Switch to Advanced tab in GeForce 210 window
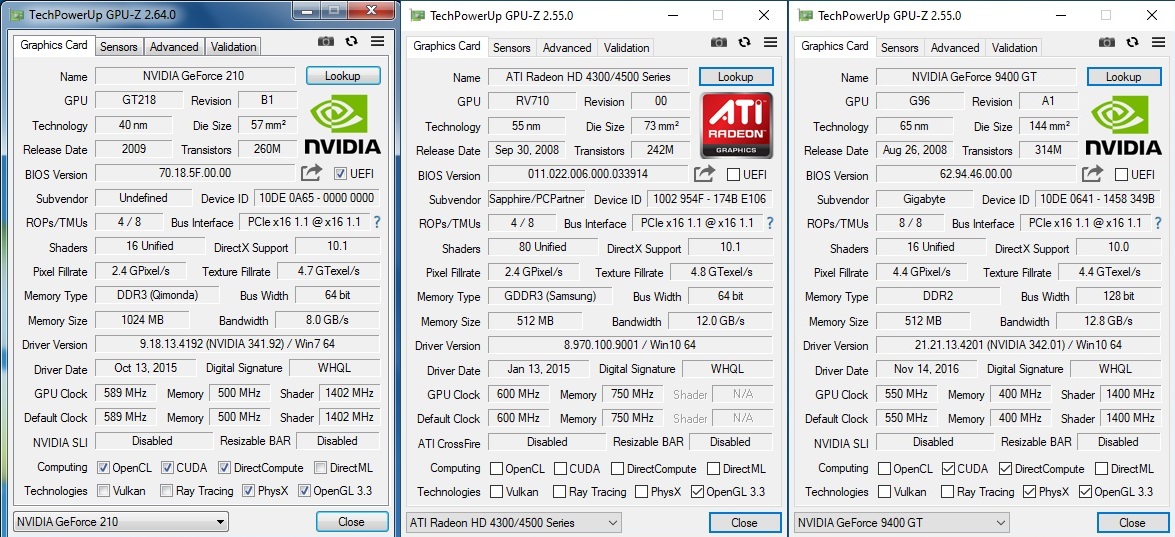Viewport: 1175px width, 537px height. coord(174,46)
